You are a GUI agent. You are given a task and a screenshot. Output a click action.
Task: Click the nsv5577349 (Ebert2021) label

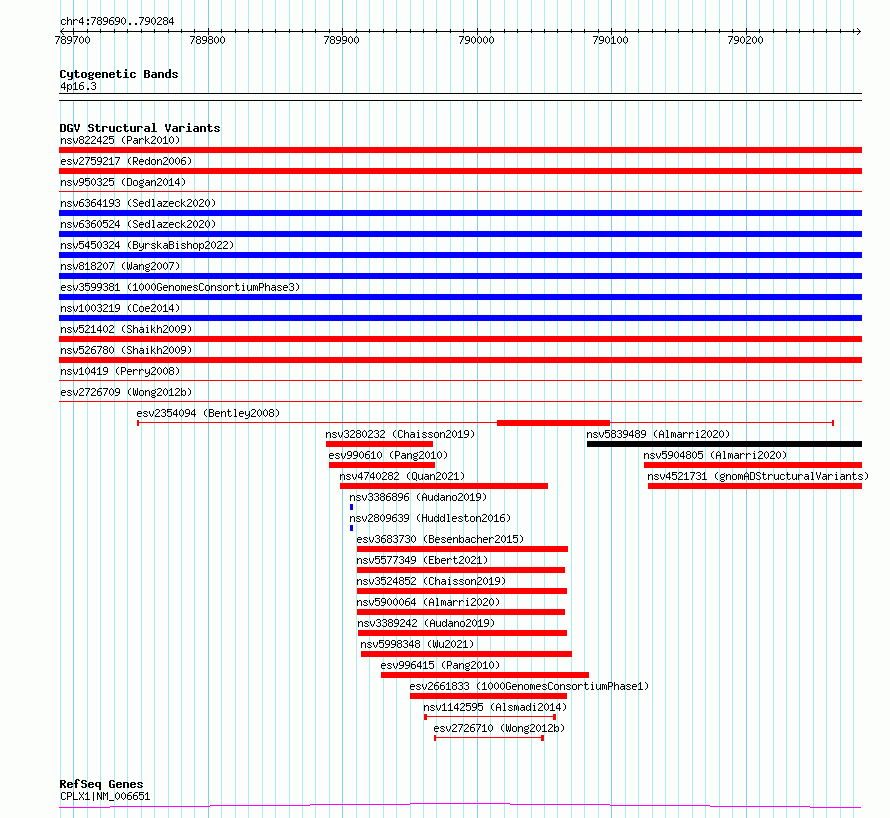pos(422,560)
